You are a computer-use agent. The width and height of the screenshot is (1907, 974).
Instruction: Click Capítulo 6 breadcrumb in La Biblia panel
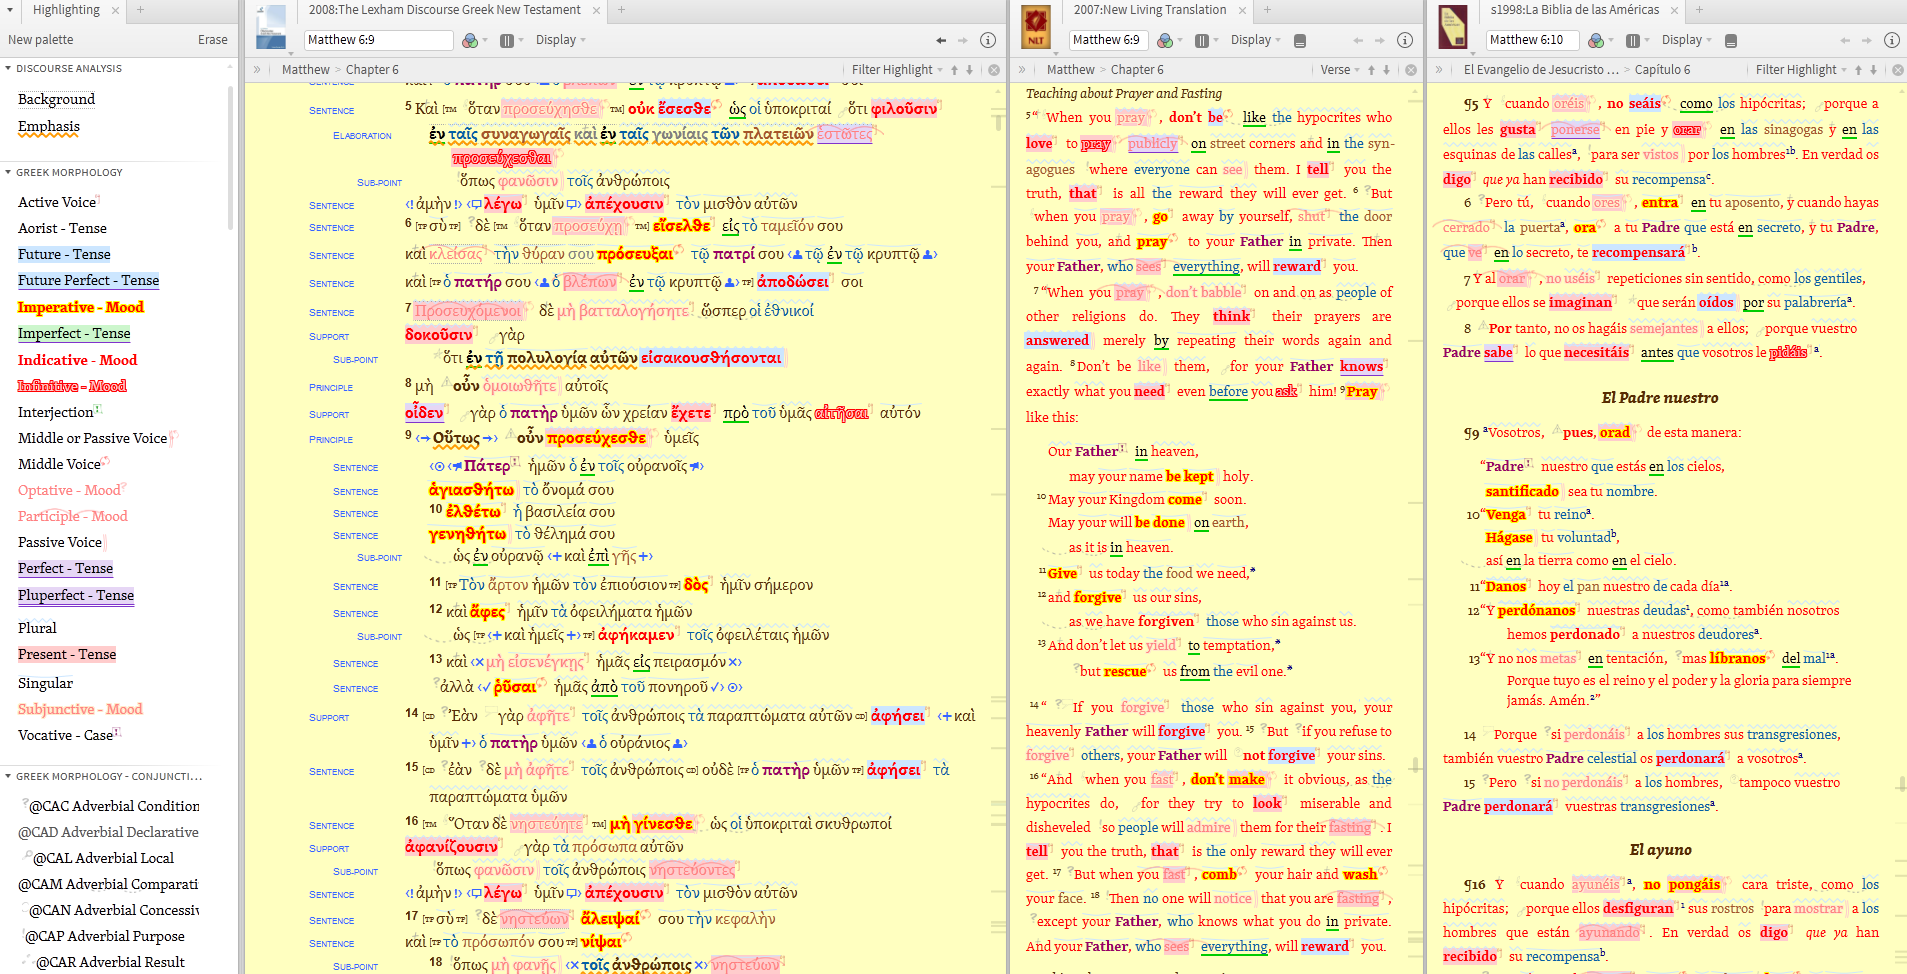click(x=1662, y=70)
